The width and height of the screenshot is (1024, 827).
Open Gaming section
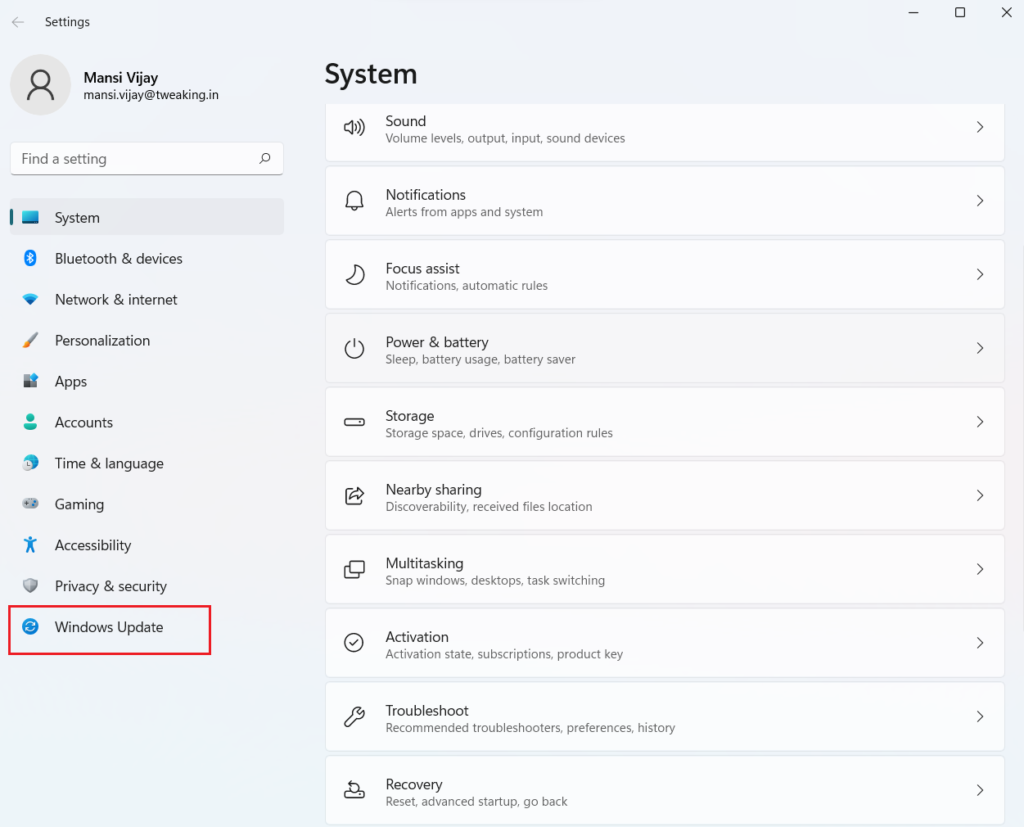click(x=147, y=504)
